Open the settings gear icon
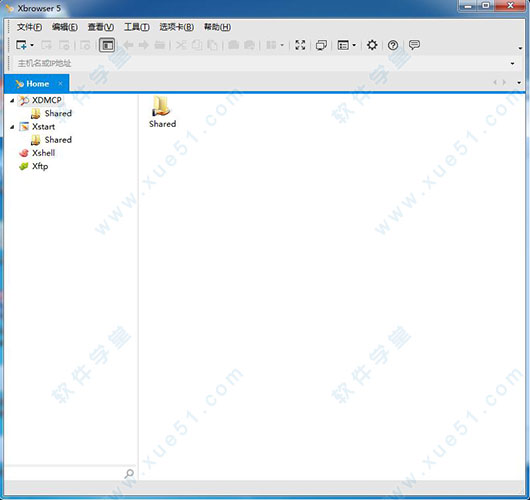The image size is (530, 500). click(x=372, y=45)
